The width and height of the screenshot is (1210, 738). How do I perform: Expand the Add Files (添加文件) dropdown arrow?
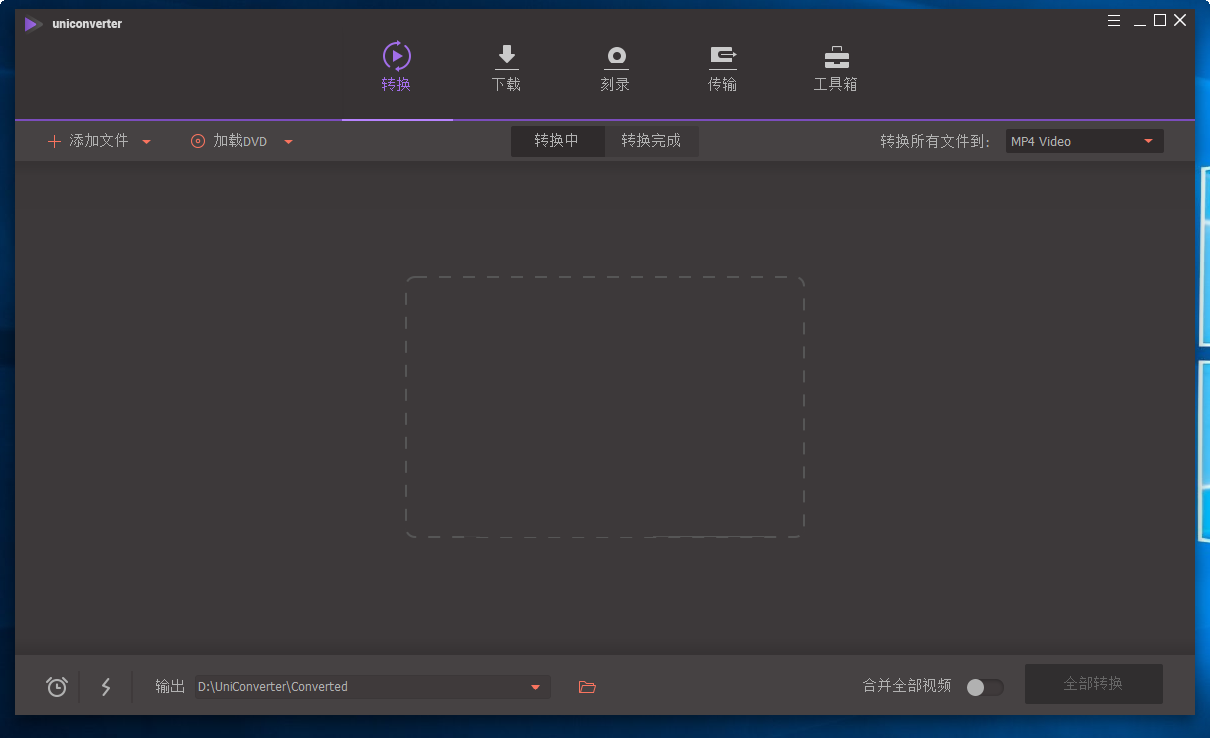click(x=147, y=142)
